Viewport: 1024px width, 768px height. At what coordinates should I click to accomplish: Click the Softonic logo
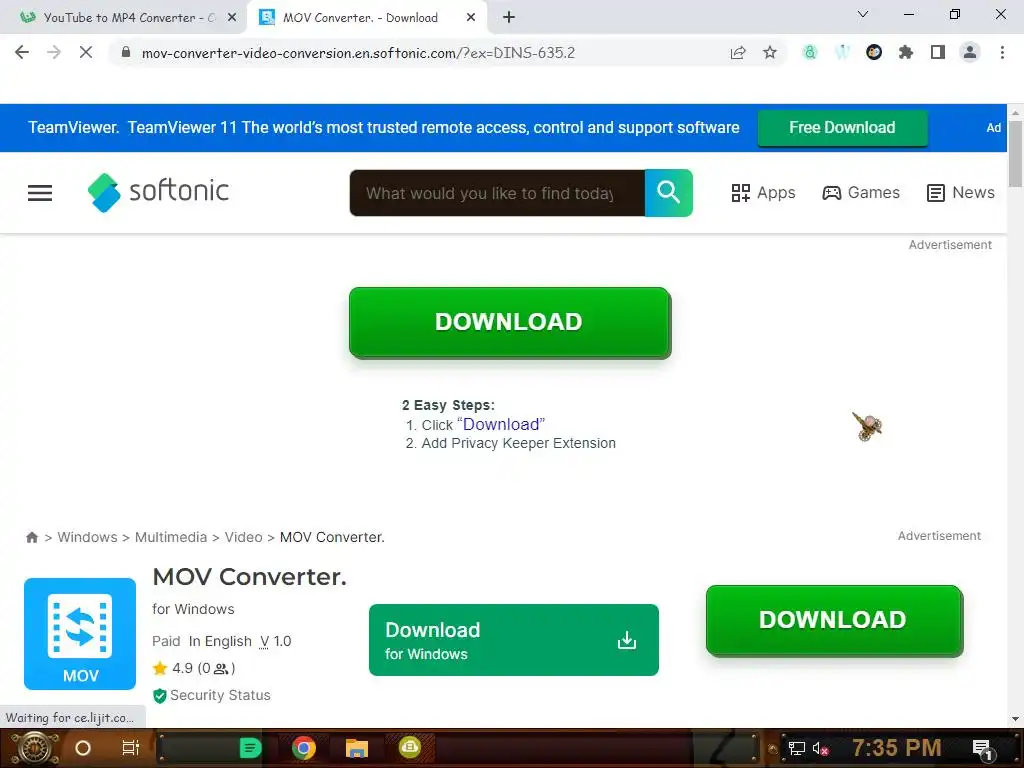coord(159,192)
